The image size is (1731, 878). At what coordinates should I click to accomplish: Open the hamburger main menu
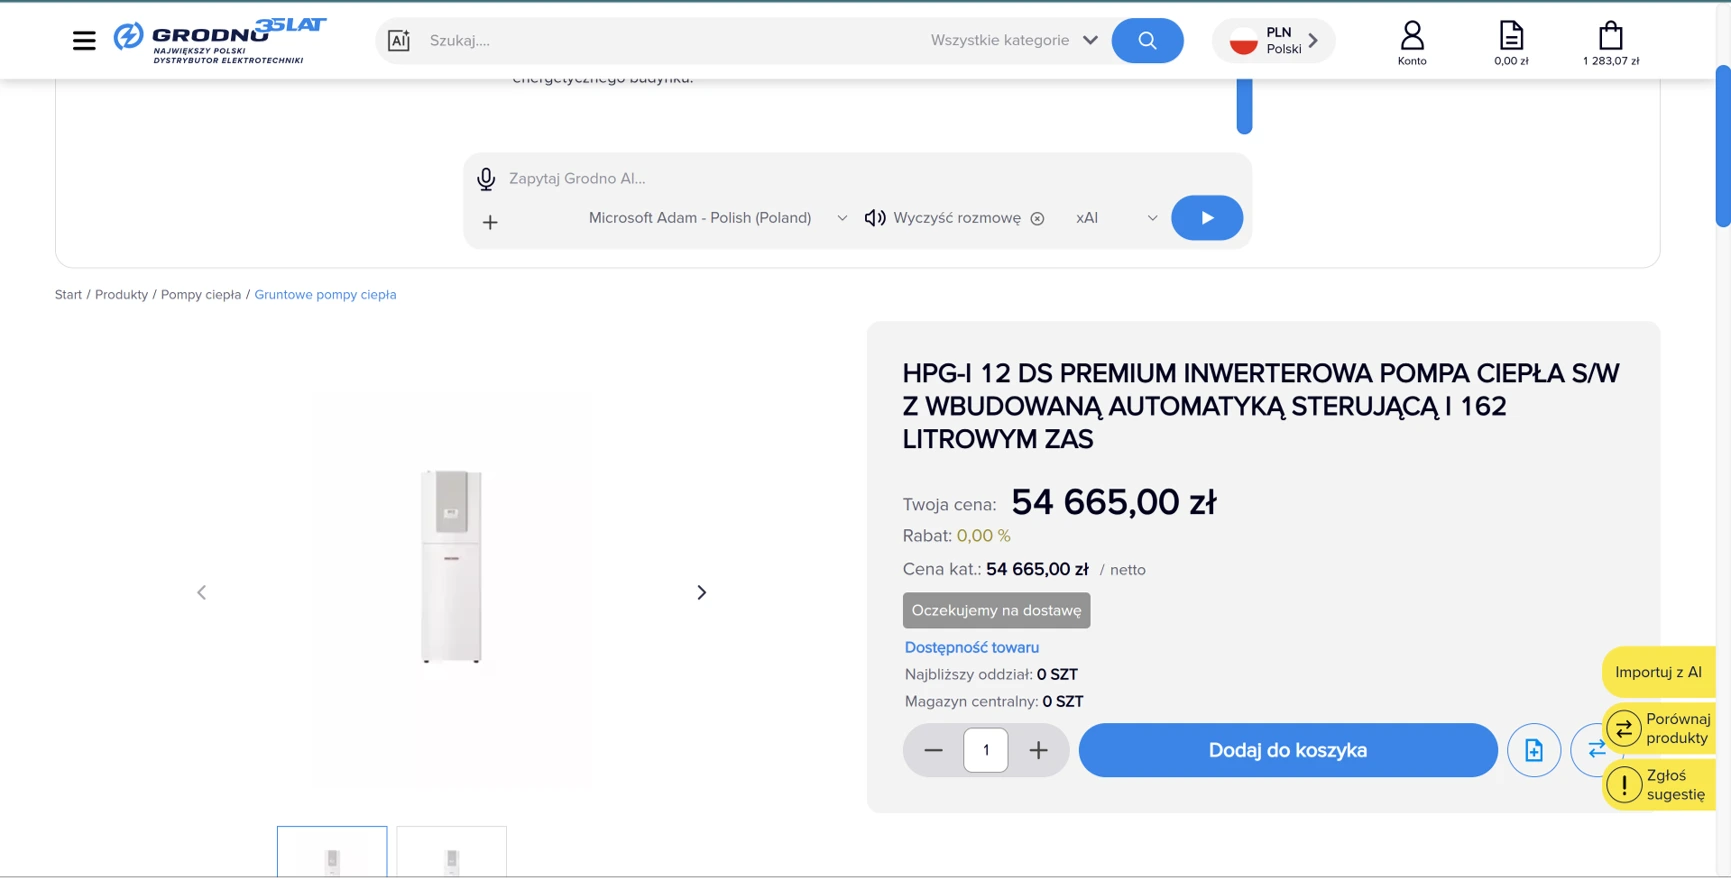[x=84, y=41]
